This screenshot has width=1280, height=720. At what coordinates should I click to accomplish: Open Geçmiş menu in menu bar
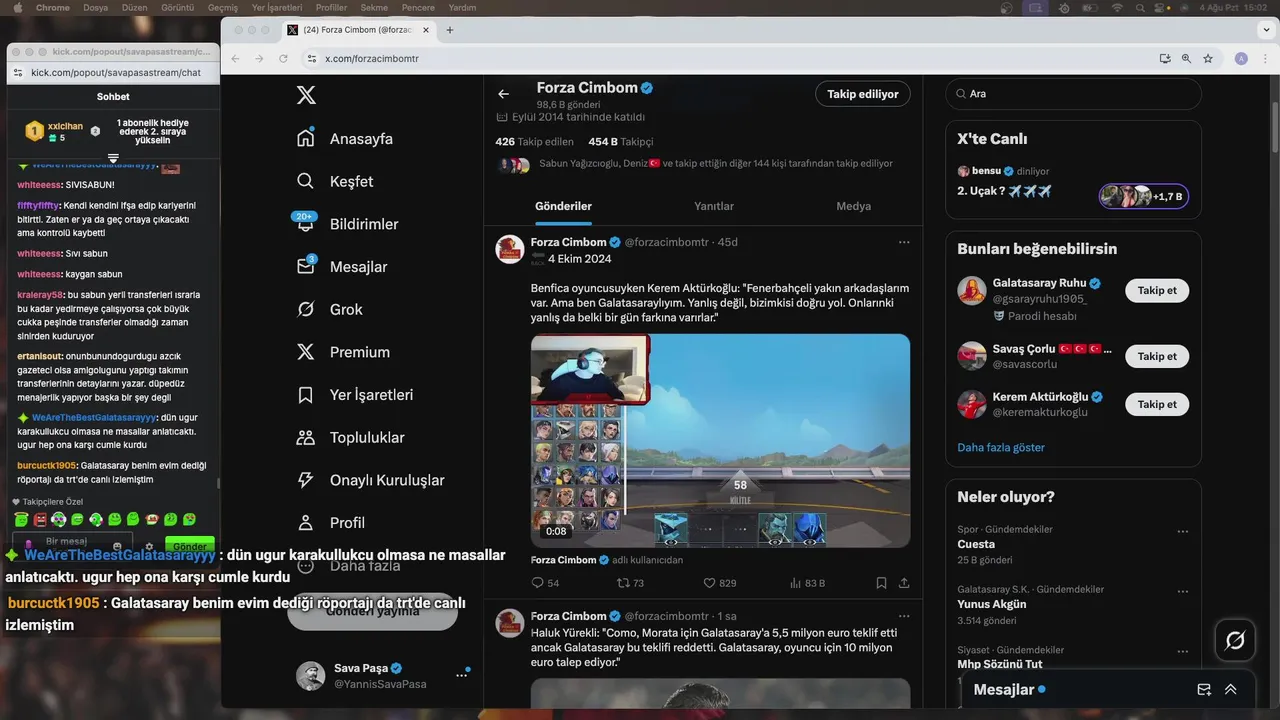coord(222,7)
